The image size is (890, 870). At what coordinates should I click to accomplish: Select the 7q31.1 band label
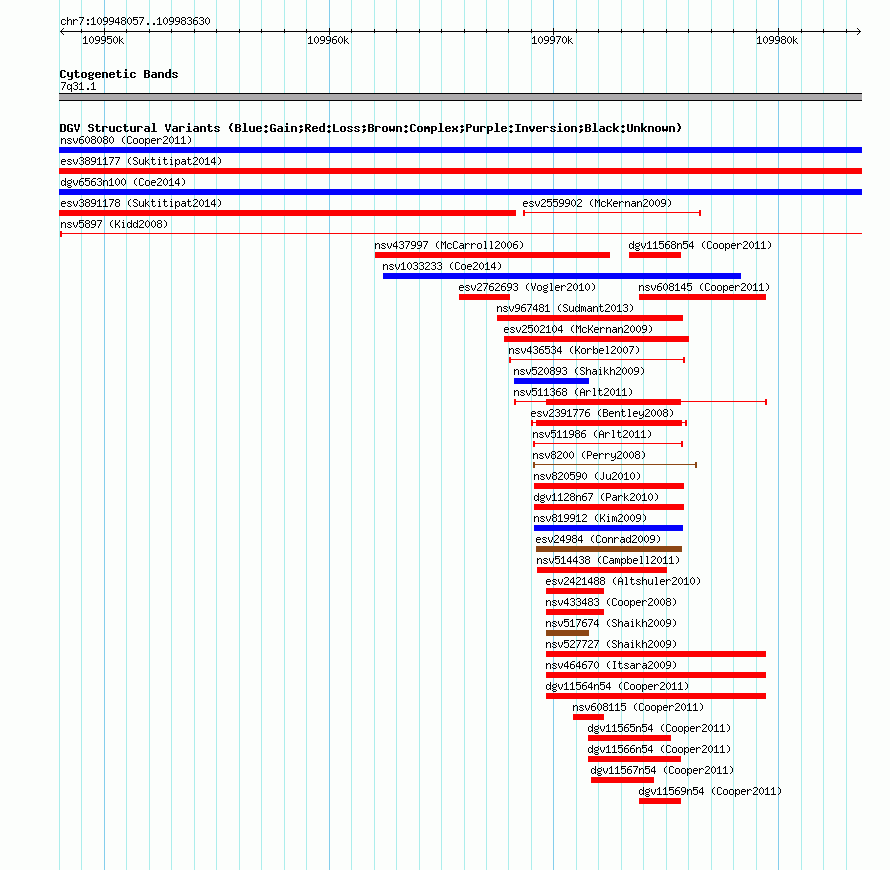(x=78, y=86)
